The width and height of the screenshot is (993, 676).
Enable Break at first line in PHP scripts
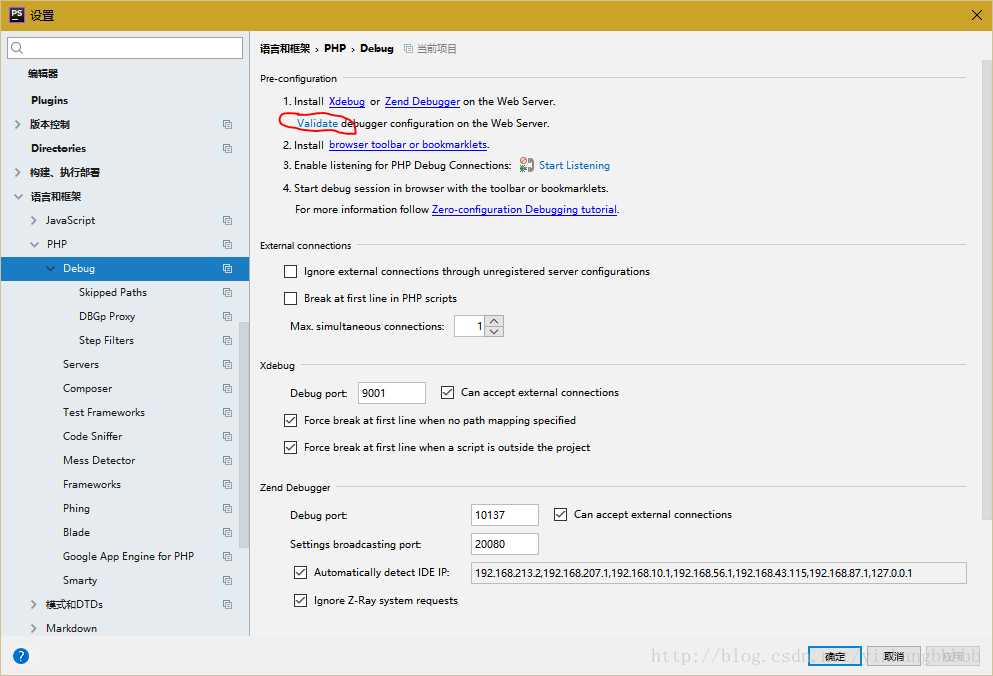[x=291, y=298]
